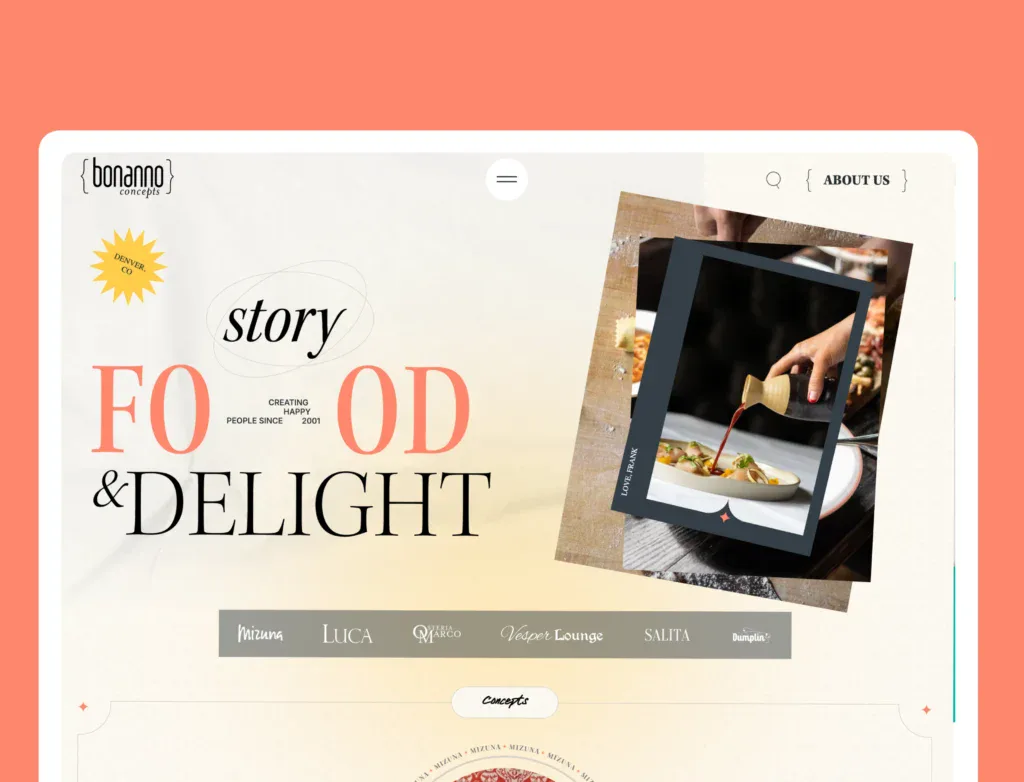Click the Concepts pill label
Image resolution: width=1024 pixels, height=782 pixels.
click(505, 702)
